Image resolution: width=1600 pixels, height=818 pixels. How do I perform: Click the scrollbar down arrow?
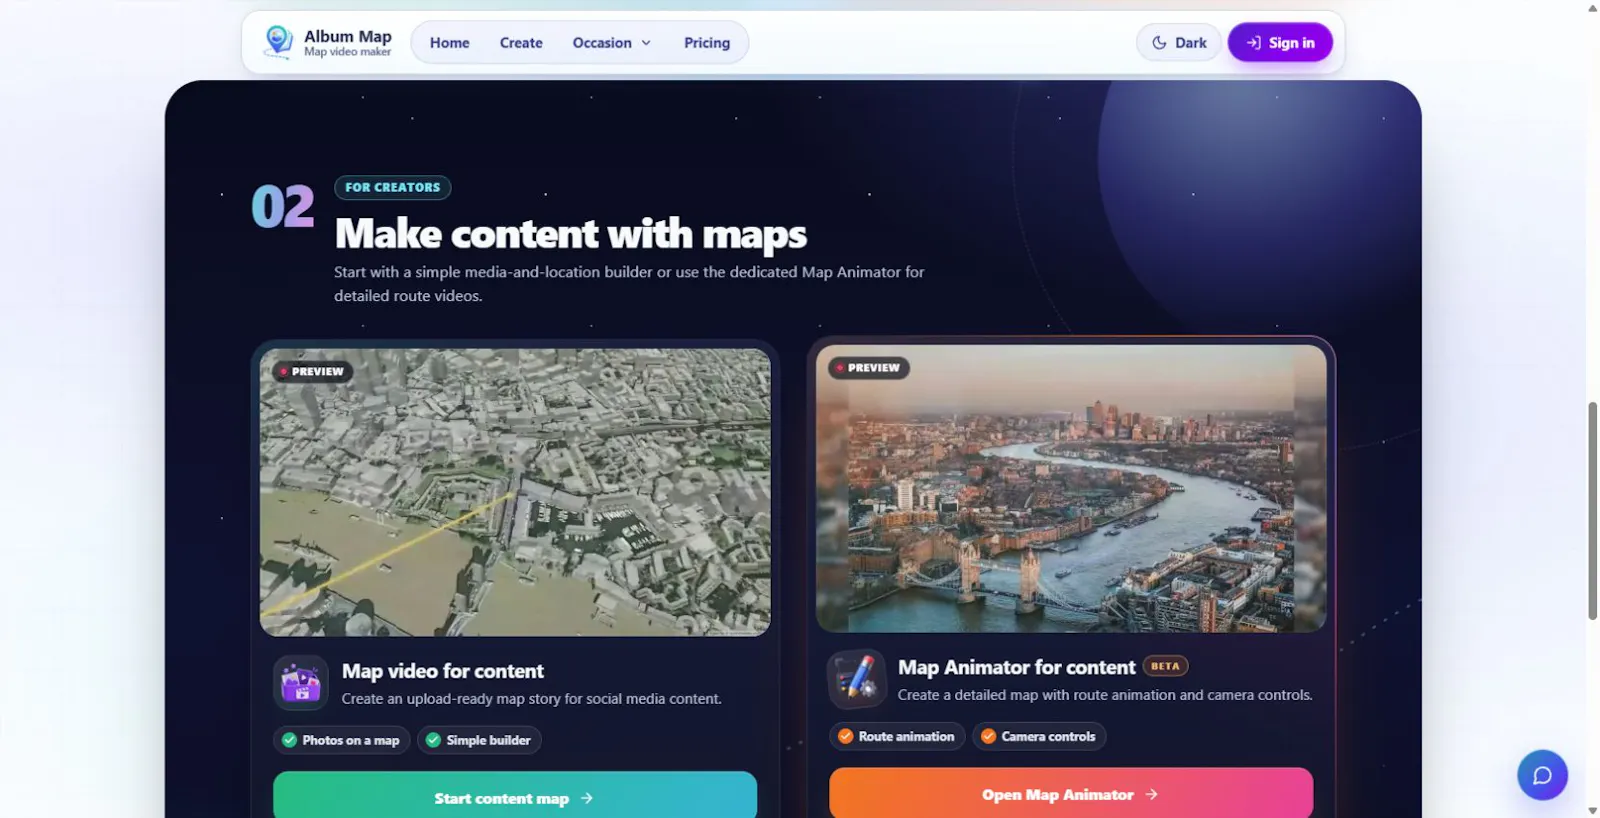(x=1592, y=810)
